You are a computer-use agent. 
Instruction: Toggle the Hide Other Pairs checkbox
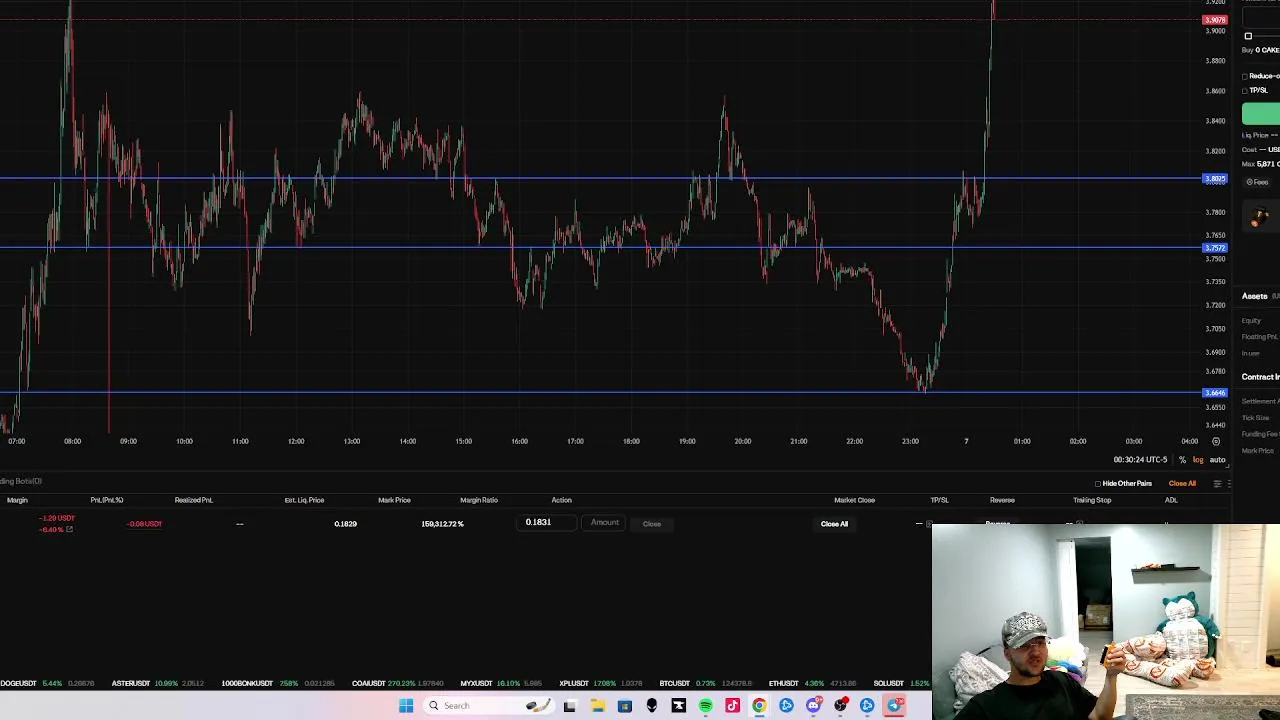tap(1097, 484)
